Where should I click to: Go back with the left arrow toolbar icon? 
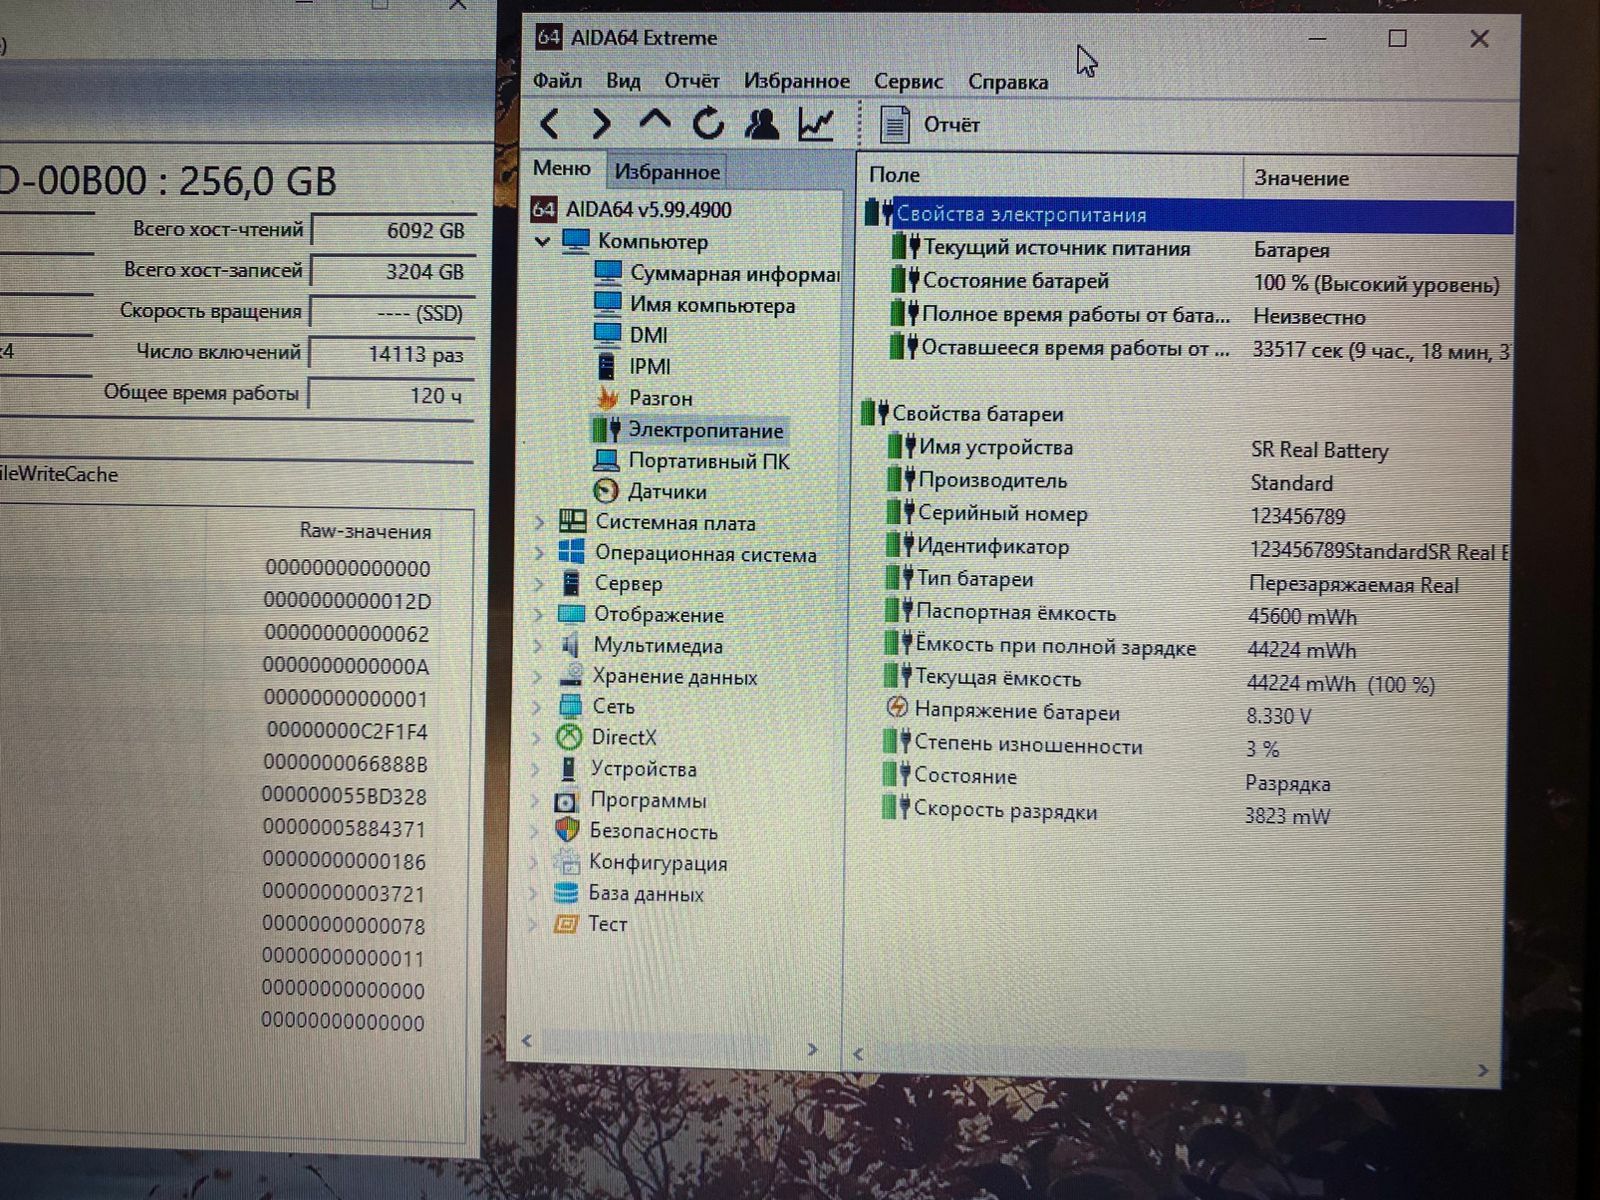click(x=549, y=124)
